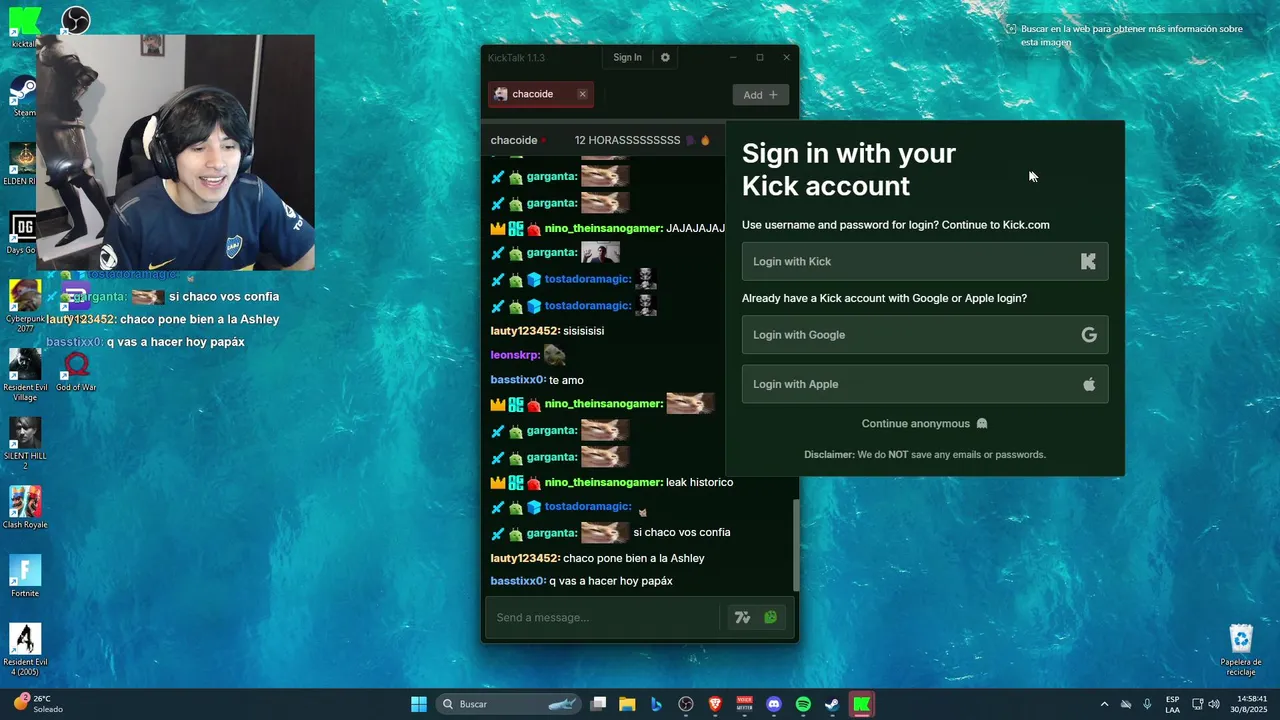This screenshot has height=720, width=1280.
Task: Open kicktalk desktop shortcut
Action: [x=24, y=27]
